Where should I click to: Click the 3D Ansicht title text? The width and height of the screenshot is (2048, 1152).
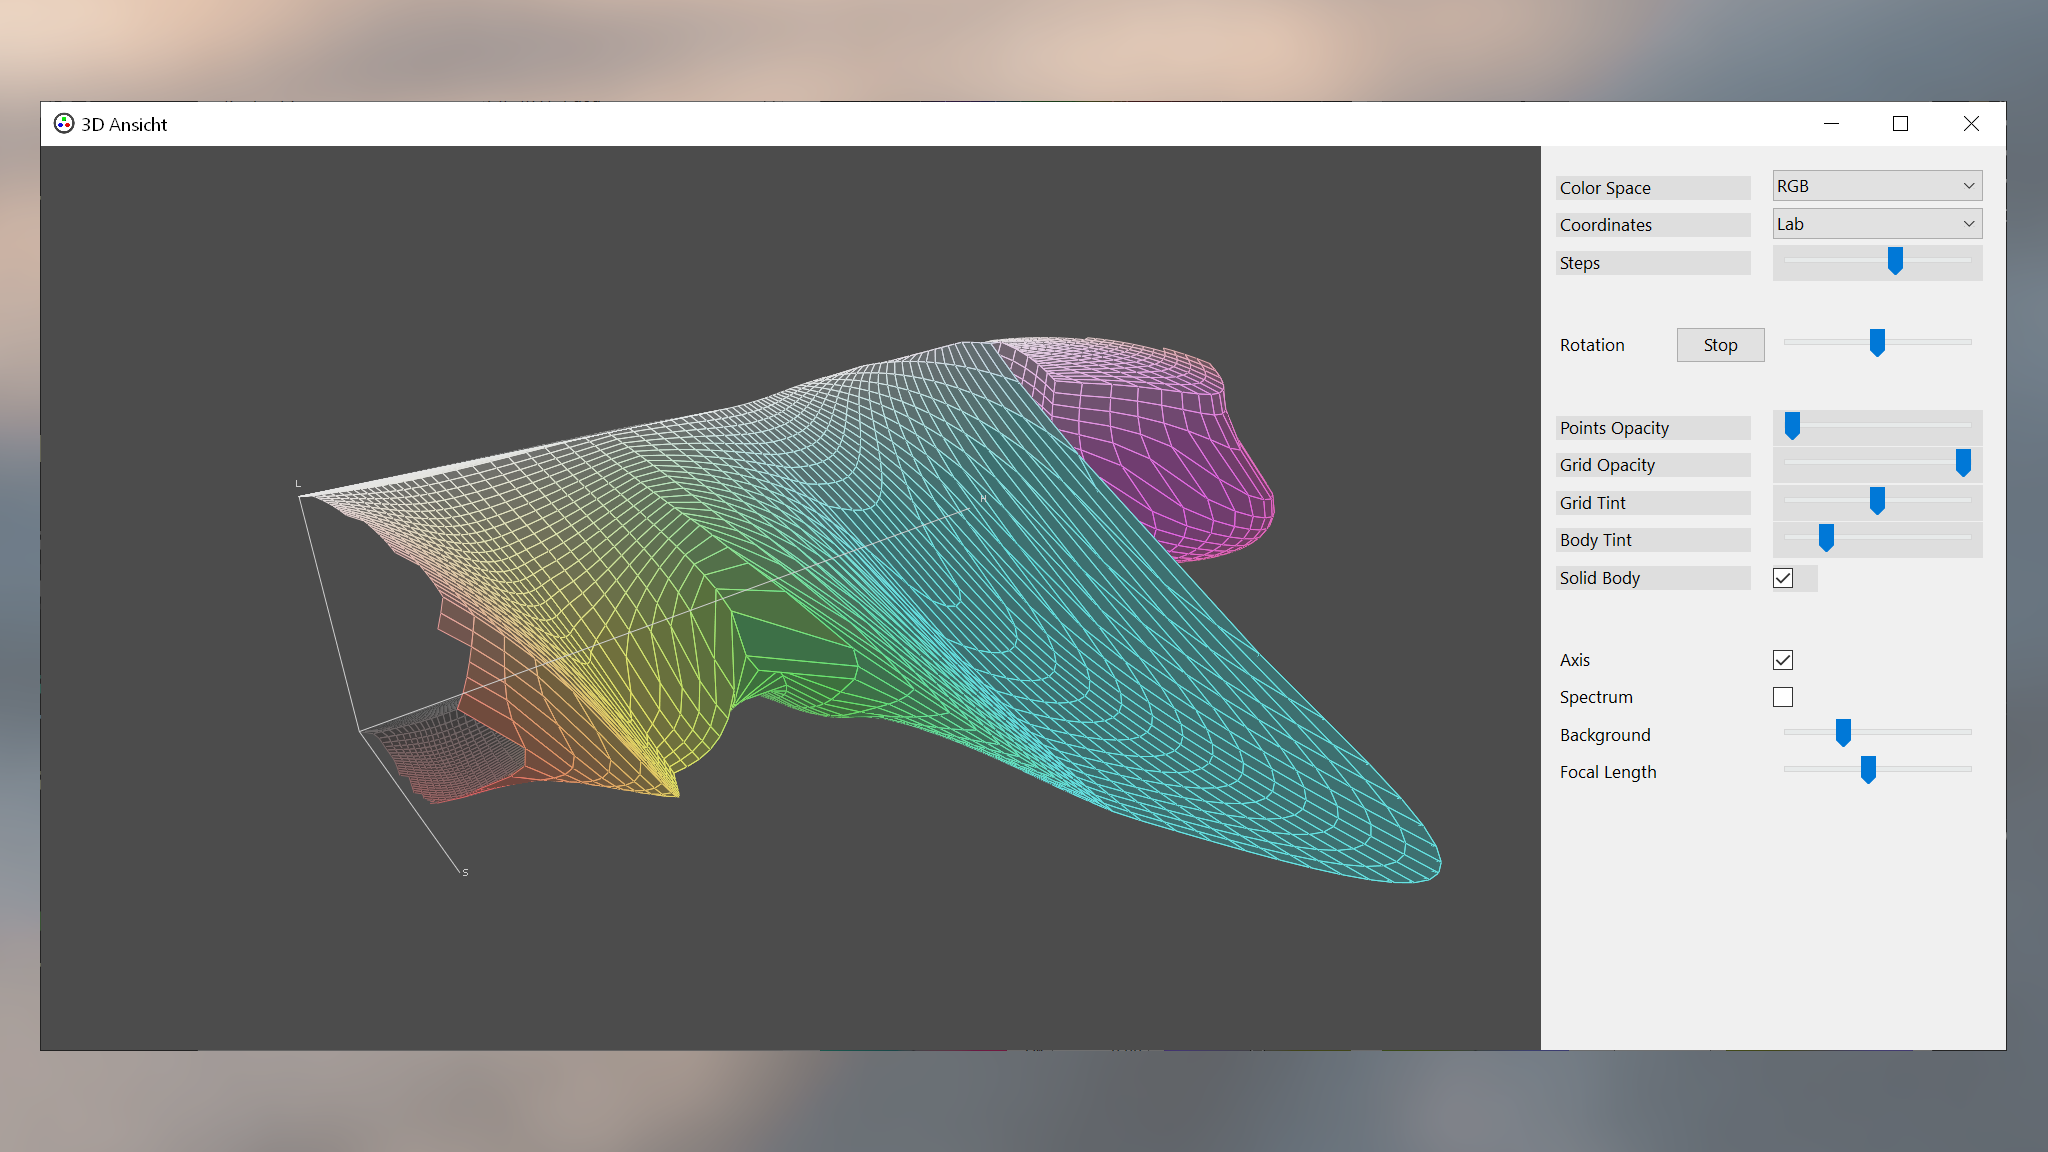click(124, 124)
